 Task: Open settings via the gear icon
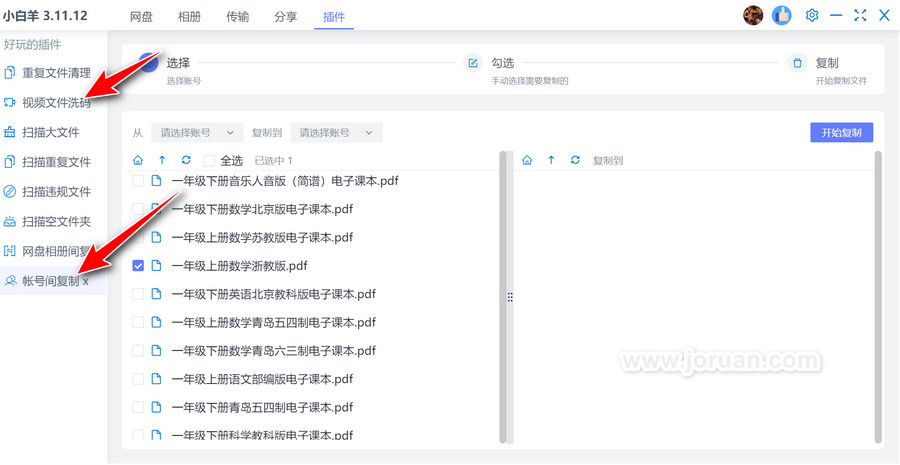pos(812,16)
